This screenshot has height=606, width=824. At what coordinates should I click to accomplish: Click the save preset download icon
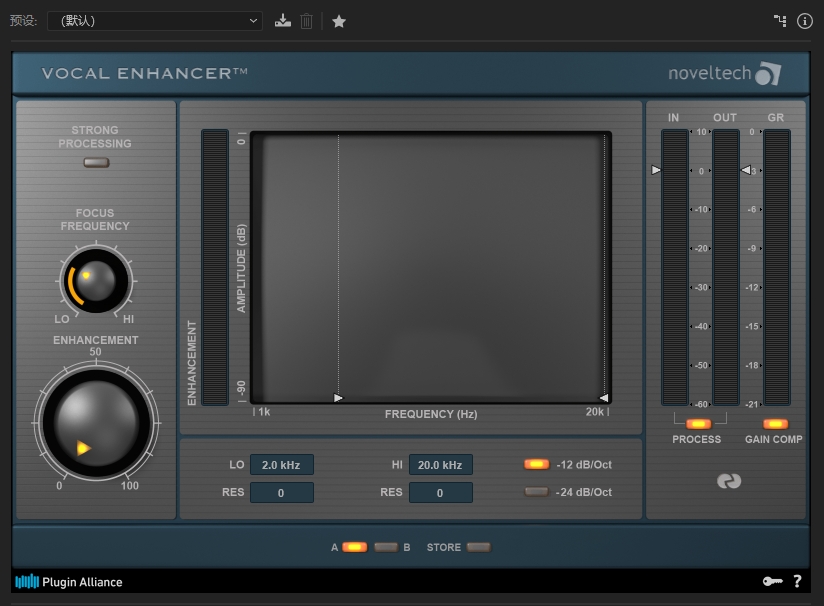pos(283,21)
